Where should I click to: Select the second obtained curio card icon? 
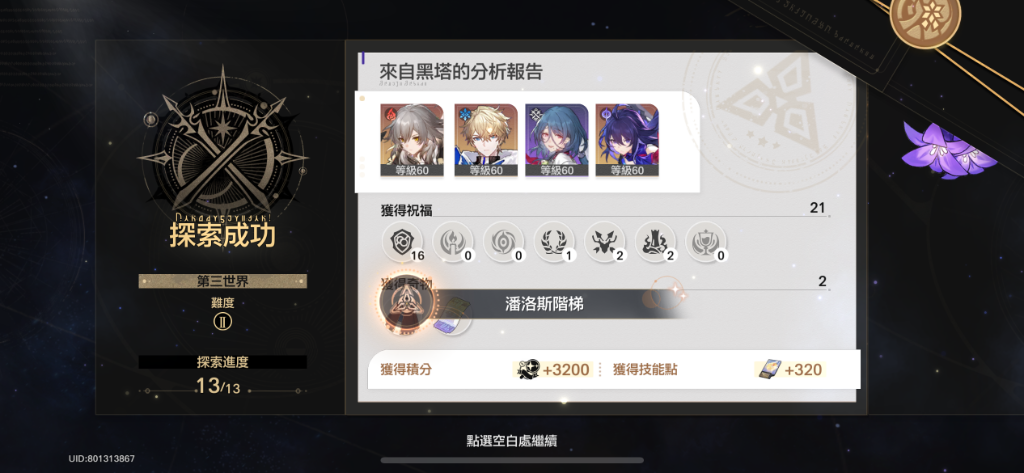tap(452, 316)
